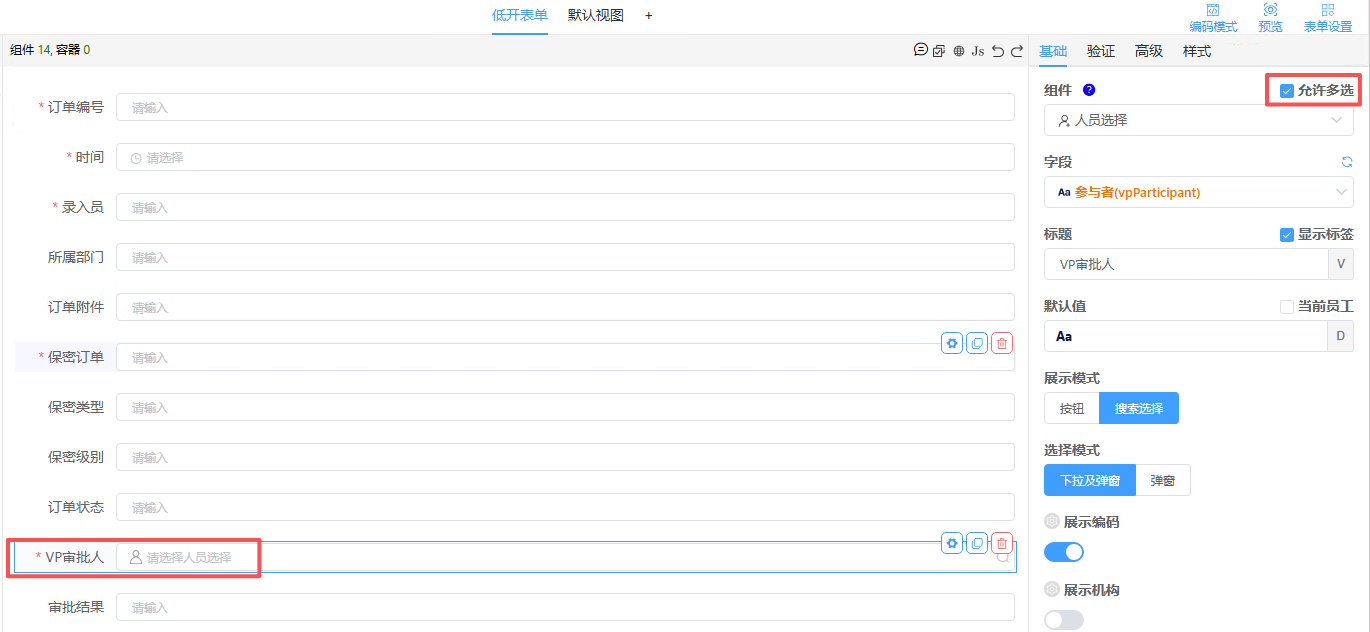1370x632 pixels.
Task: Open the 字段 field dropdown showing 参与者(vpParticipant)
Action: (x=1198, y=192)
